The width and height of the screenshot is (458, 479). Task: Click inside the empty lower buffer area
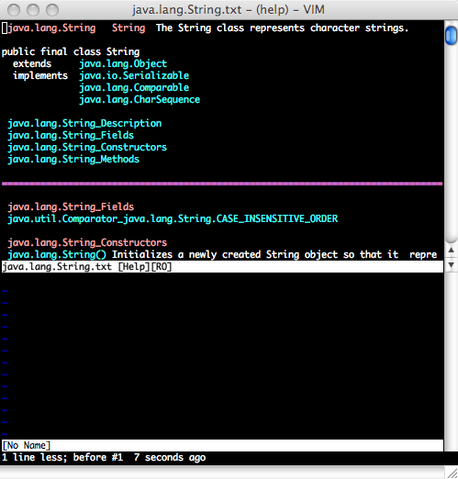tap(222, 356)
